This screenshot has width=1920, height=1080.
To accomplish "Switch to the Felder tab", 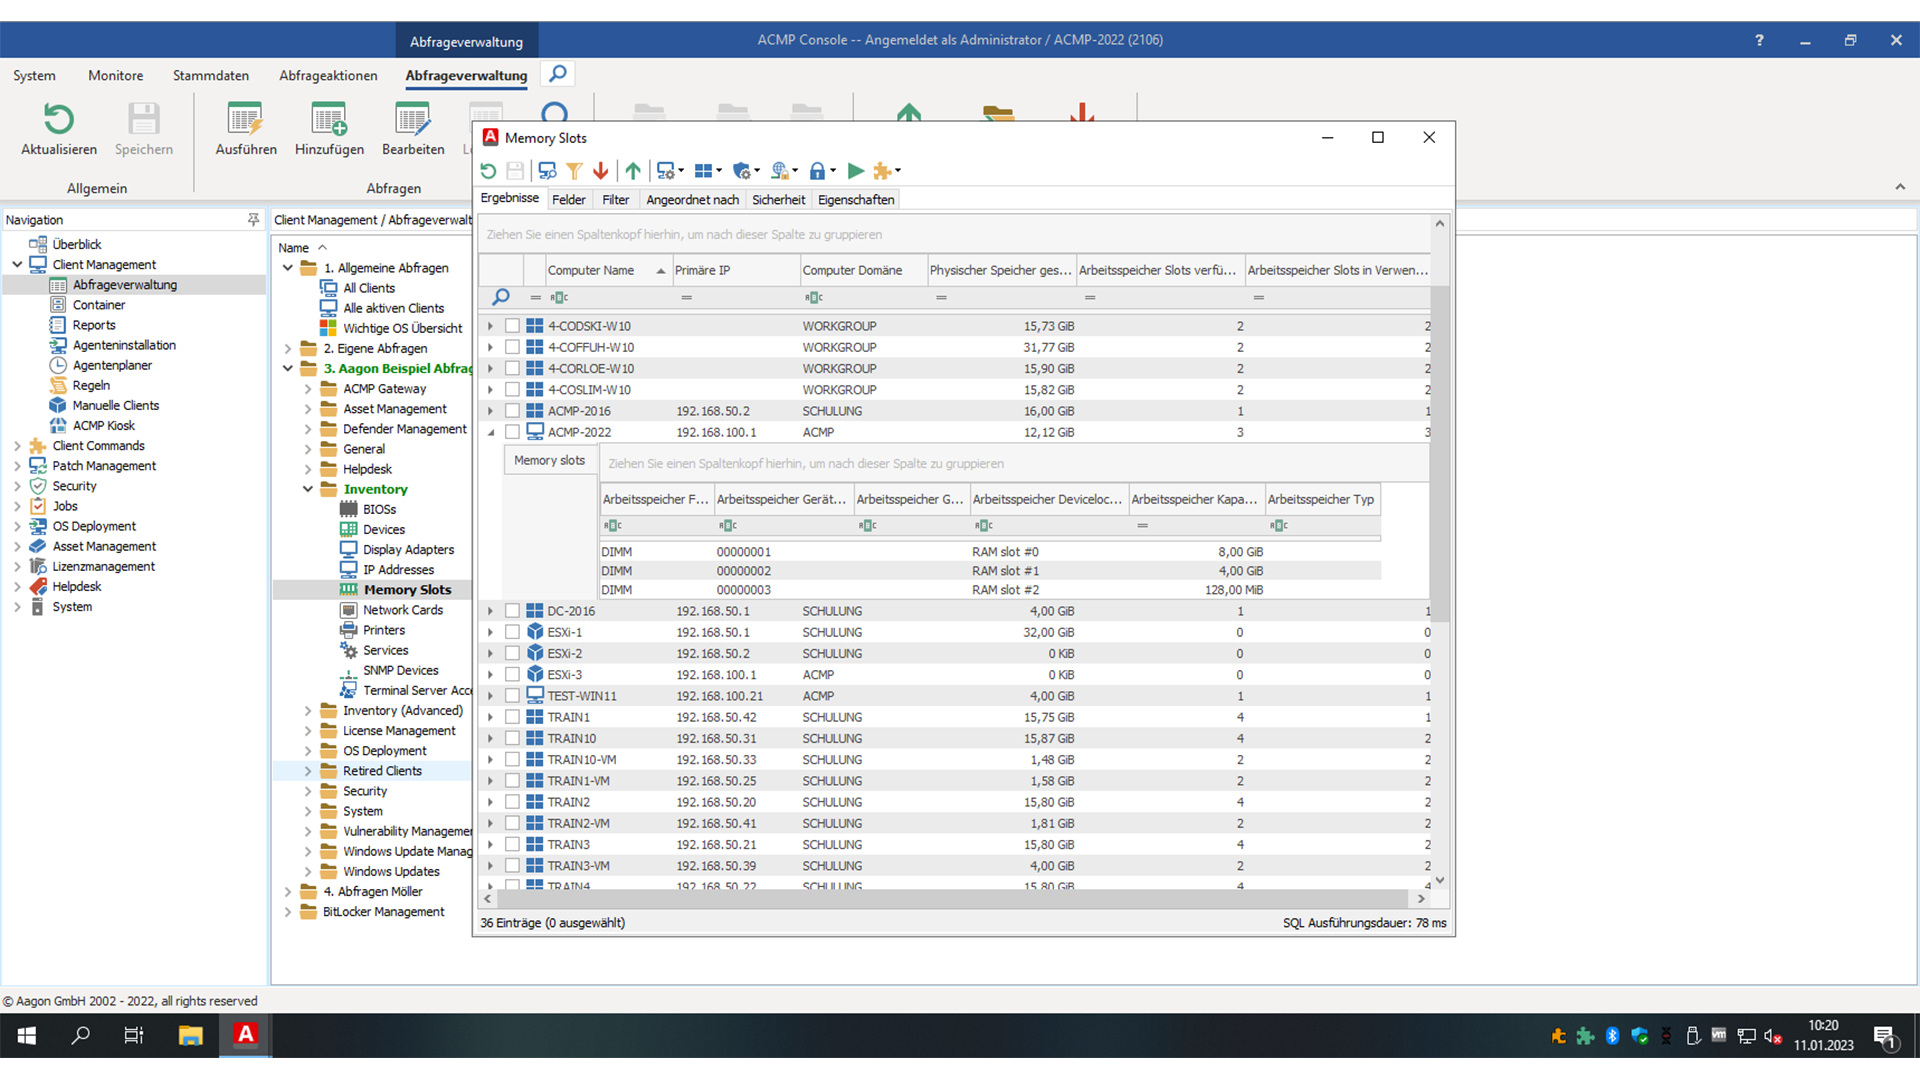I will click(x=569, y=199).
